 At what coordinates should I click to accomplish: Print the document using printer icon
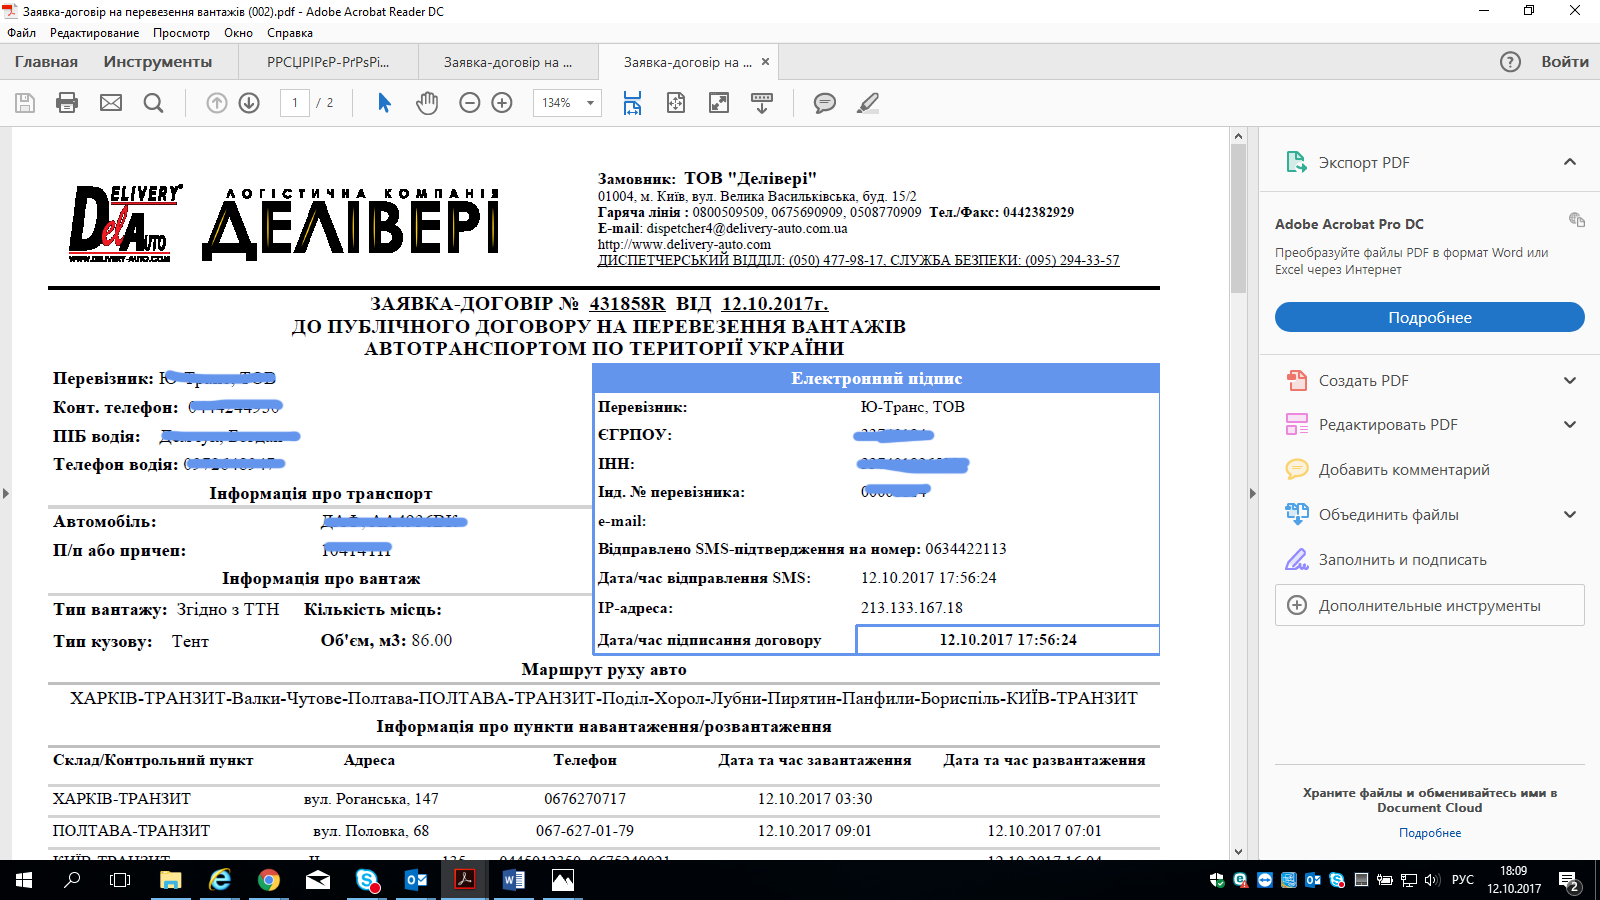point(67,103)
